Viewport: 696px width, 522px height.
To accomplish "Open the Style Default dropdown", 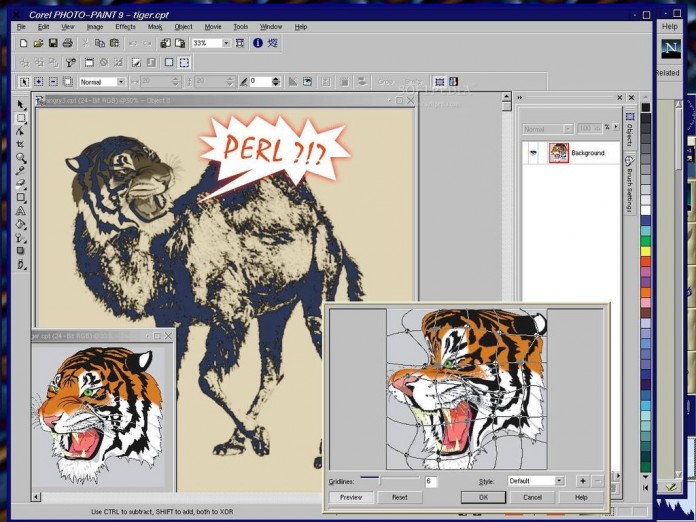I will point(559,481).
